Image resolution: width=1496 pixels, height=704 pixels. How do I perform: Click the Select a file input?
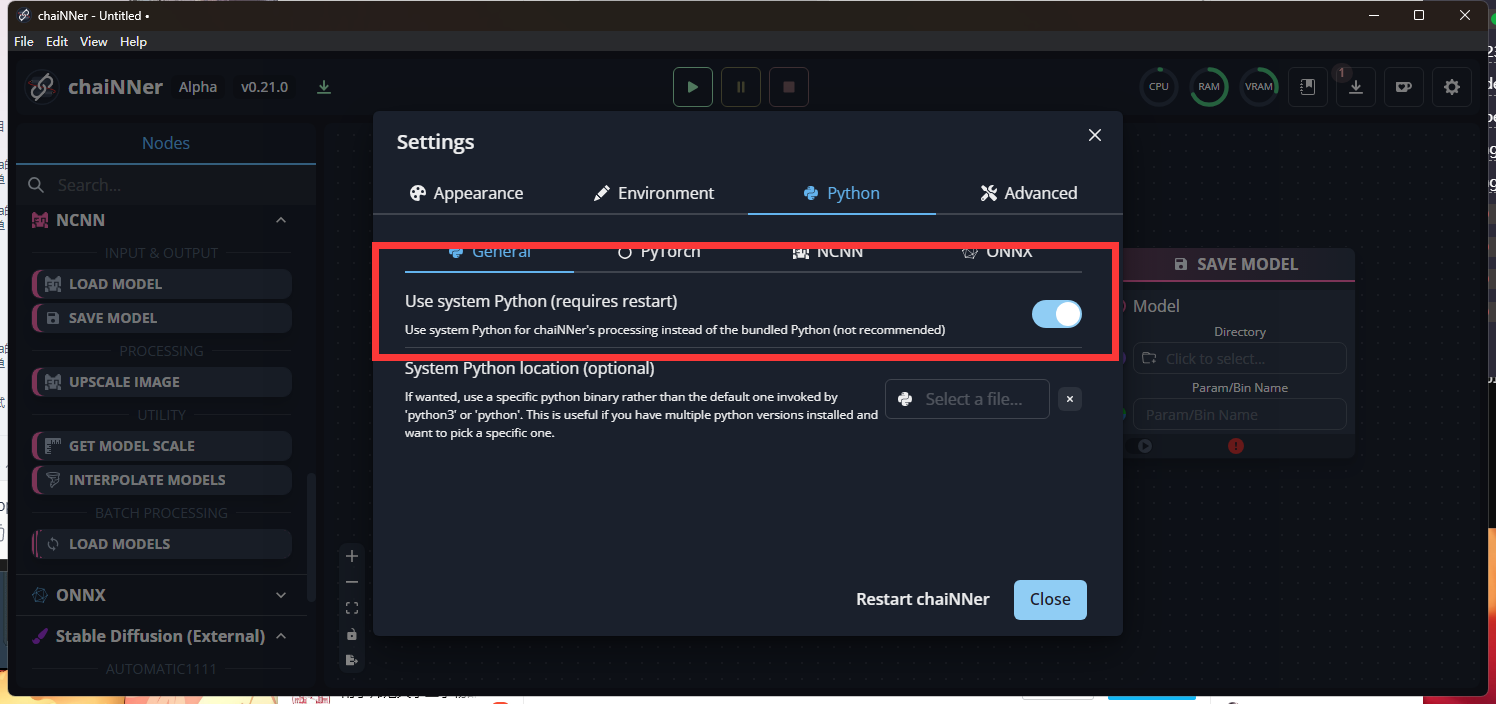tap(967, 399)
